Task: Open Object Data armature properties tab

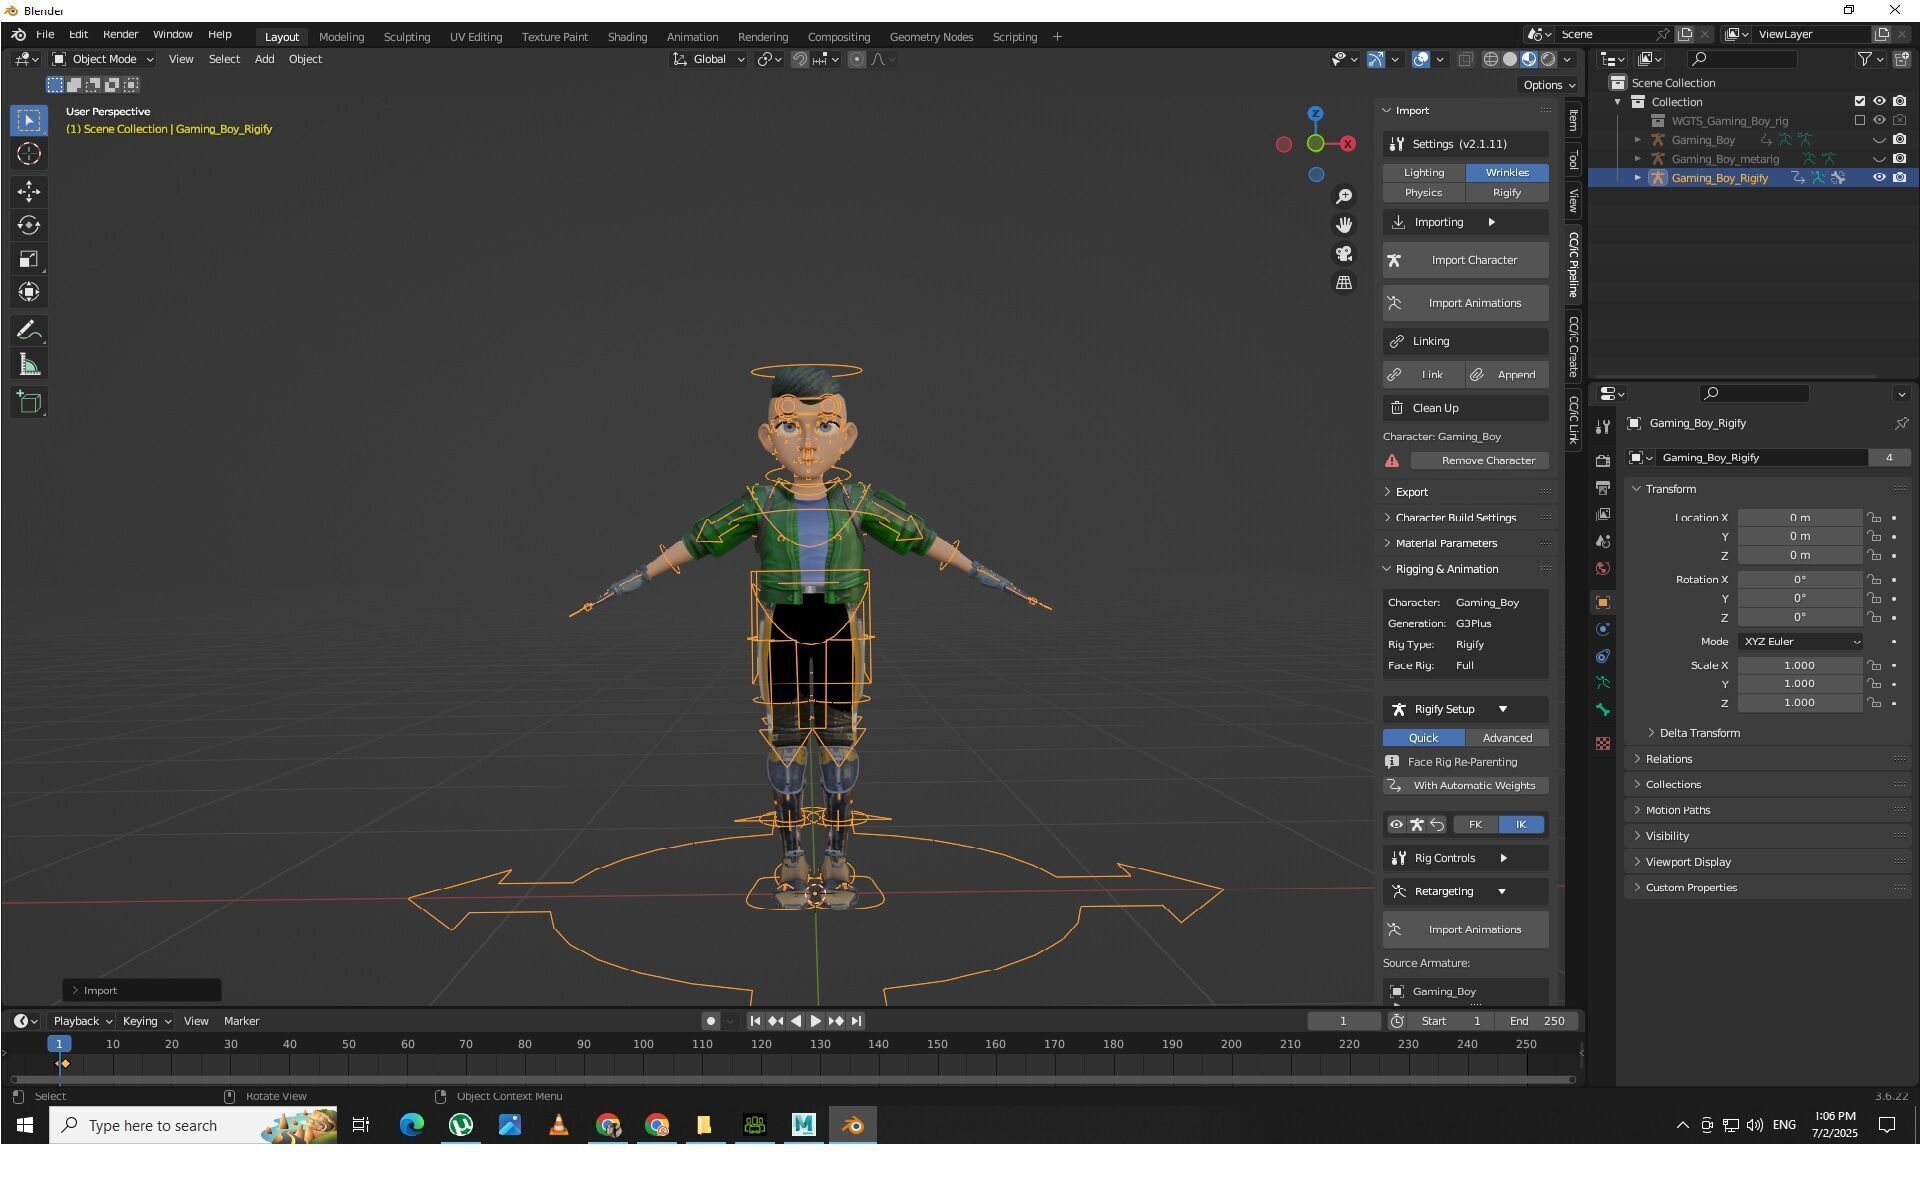Action: point(1603,683)
